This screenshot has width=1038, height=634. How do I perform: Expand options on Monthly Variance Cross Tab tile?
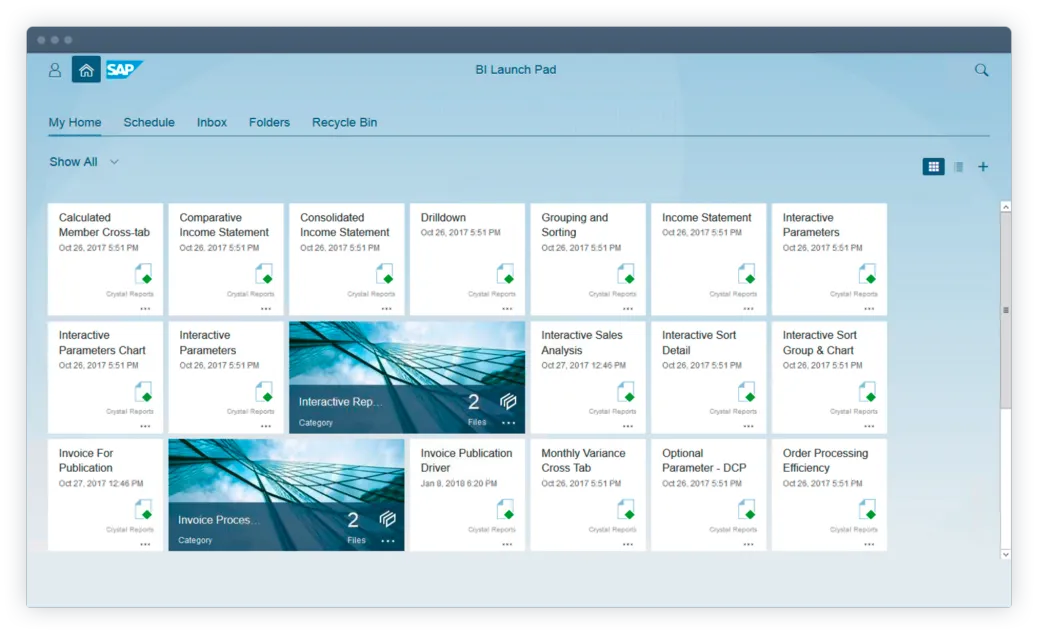[627, 545]
